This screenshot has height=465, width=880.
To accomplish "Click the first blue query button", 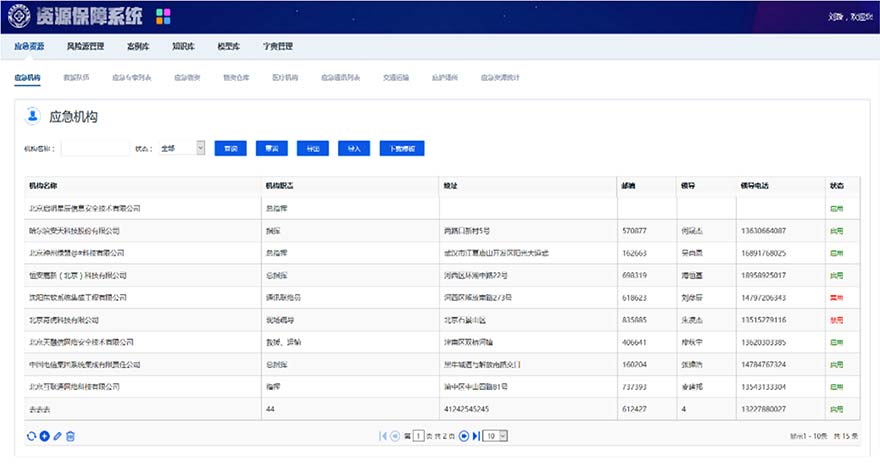I will (231, 148).
